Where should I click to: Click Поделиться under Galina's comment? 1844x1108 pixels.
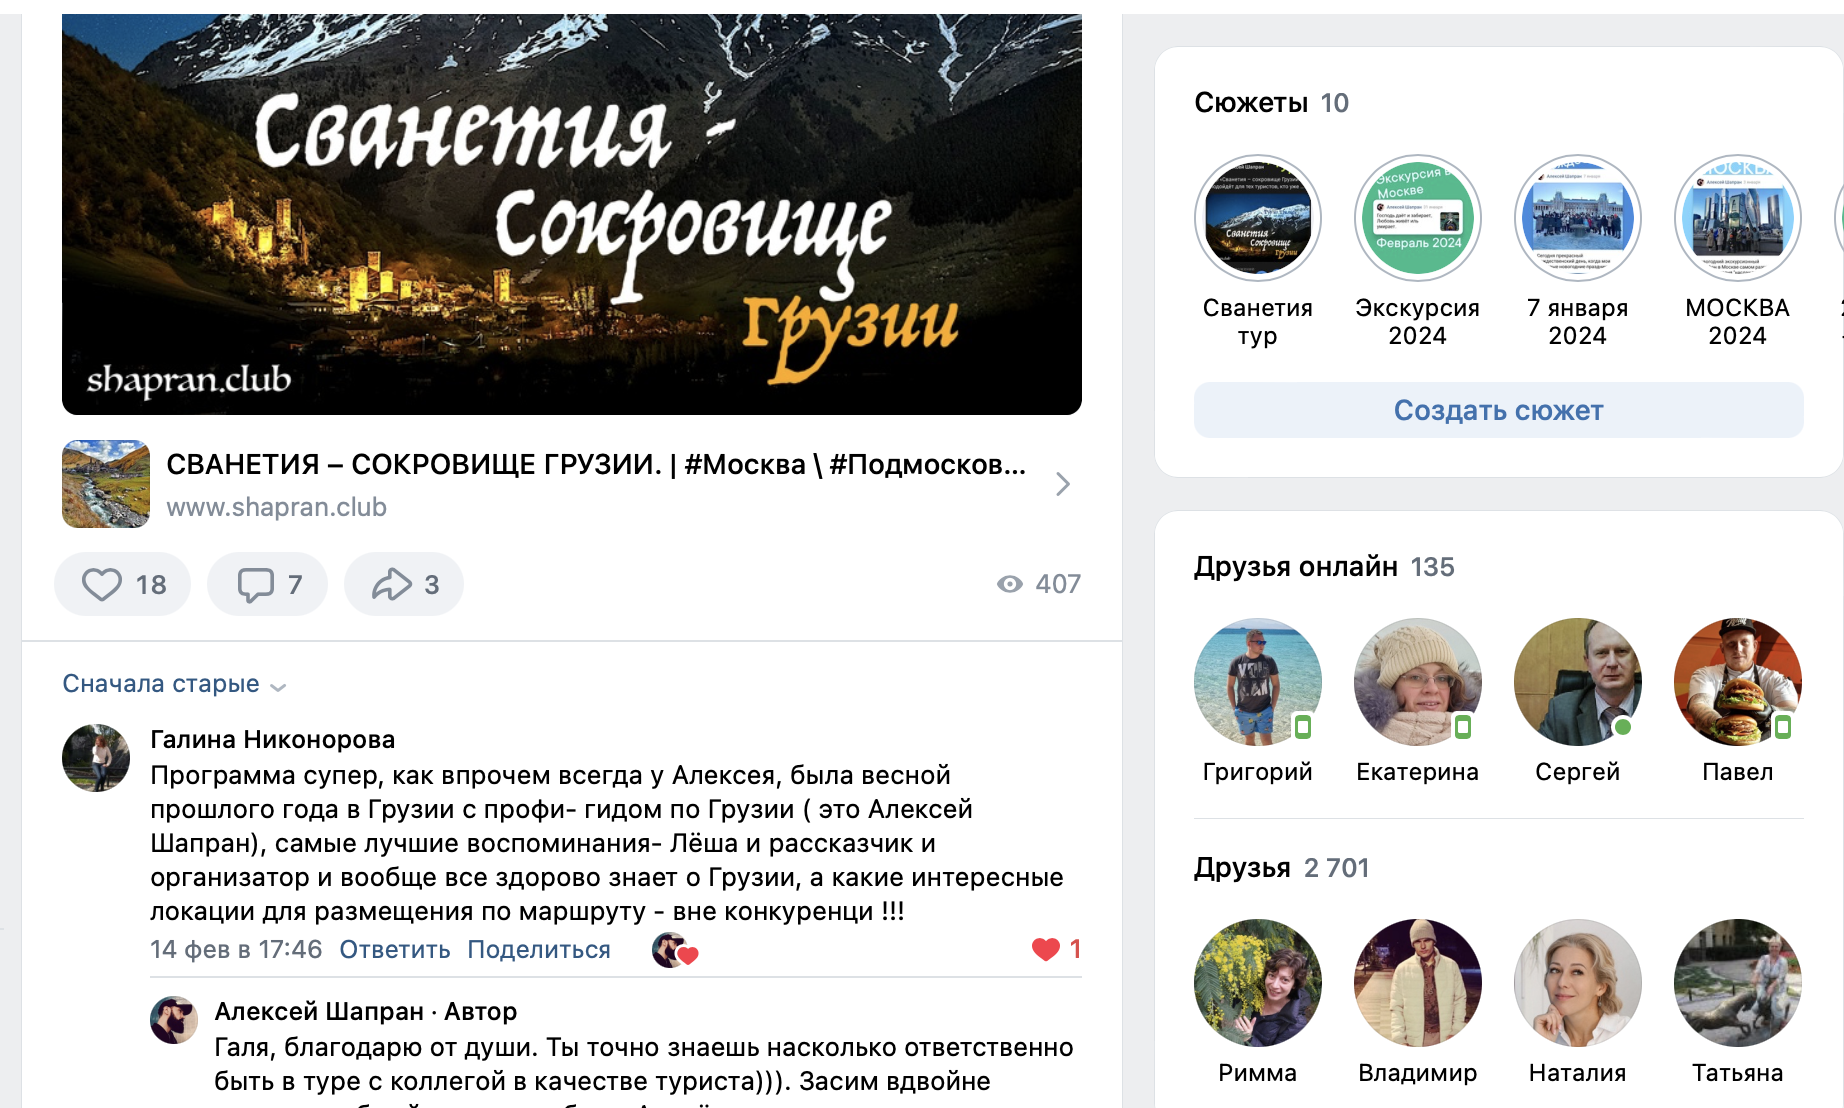tap(539, 950)
